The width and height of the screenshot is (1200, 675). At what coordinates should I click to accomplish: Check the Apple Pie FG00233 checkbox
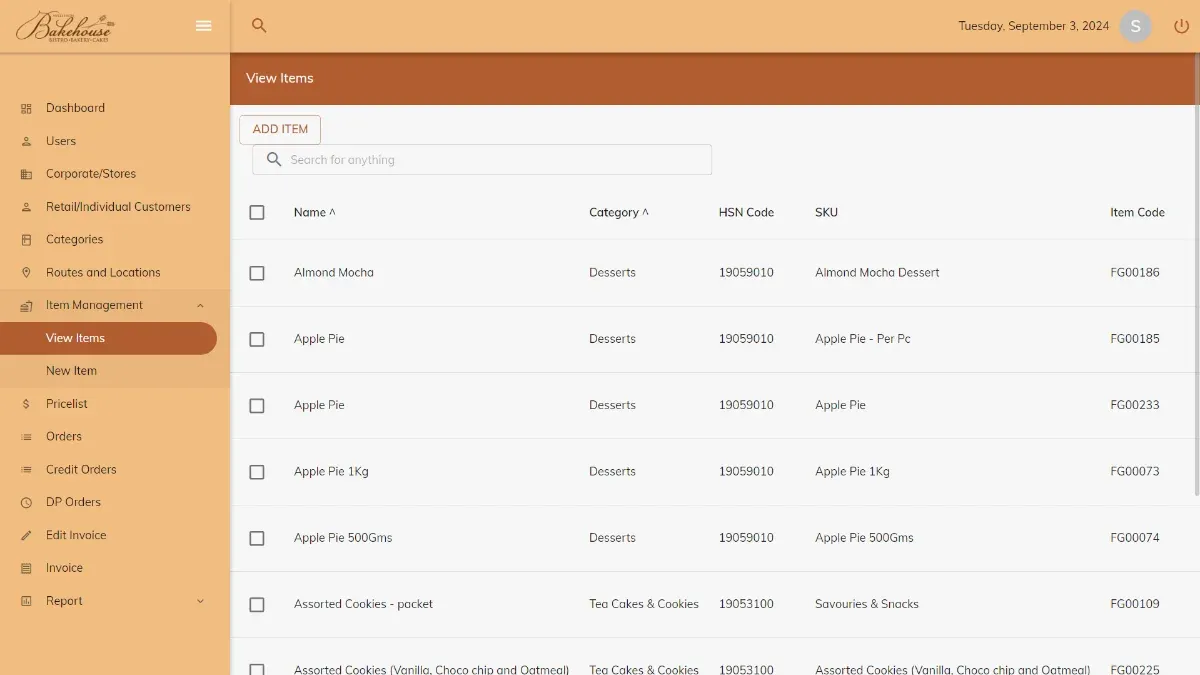pos(257,405)
